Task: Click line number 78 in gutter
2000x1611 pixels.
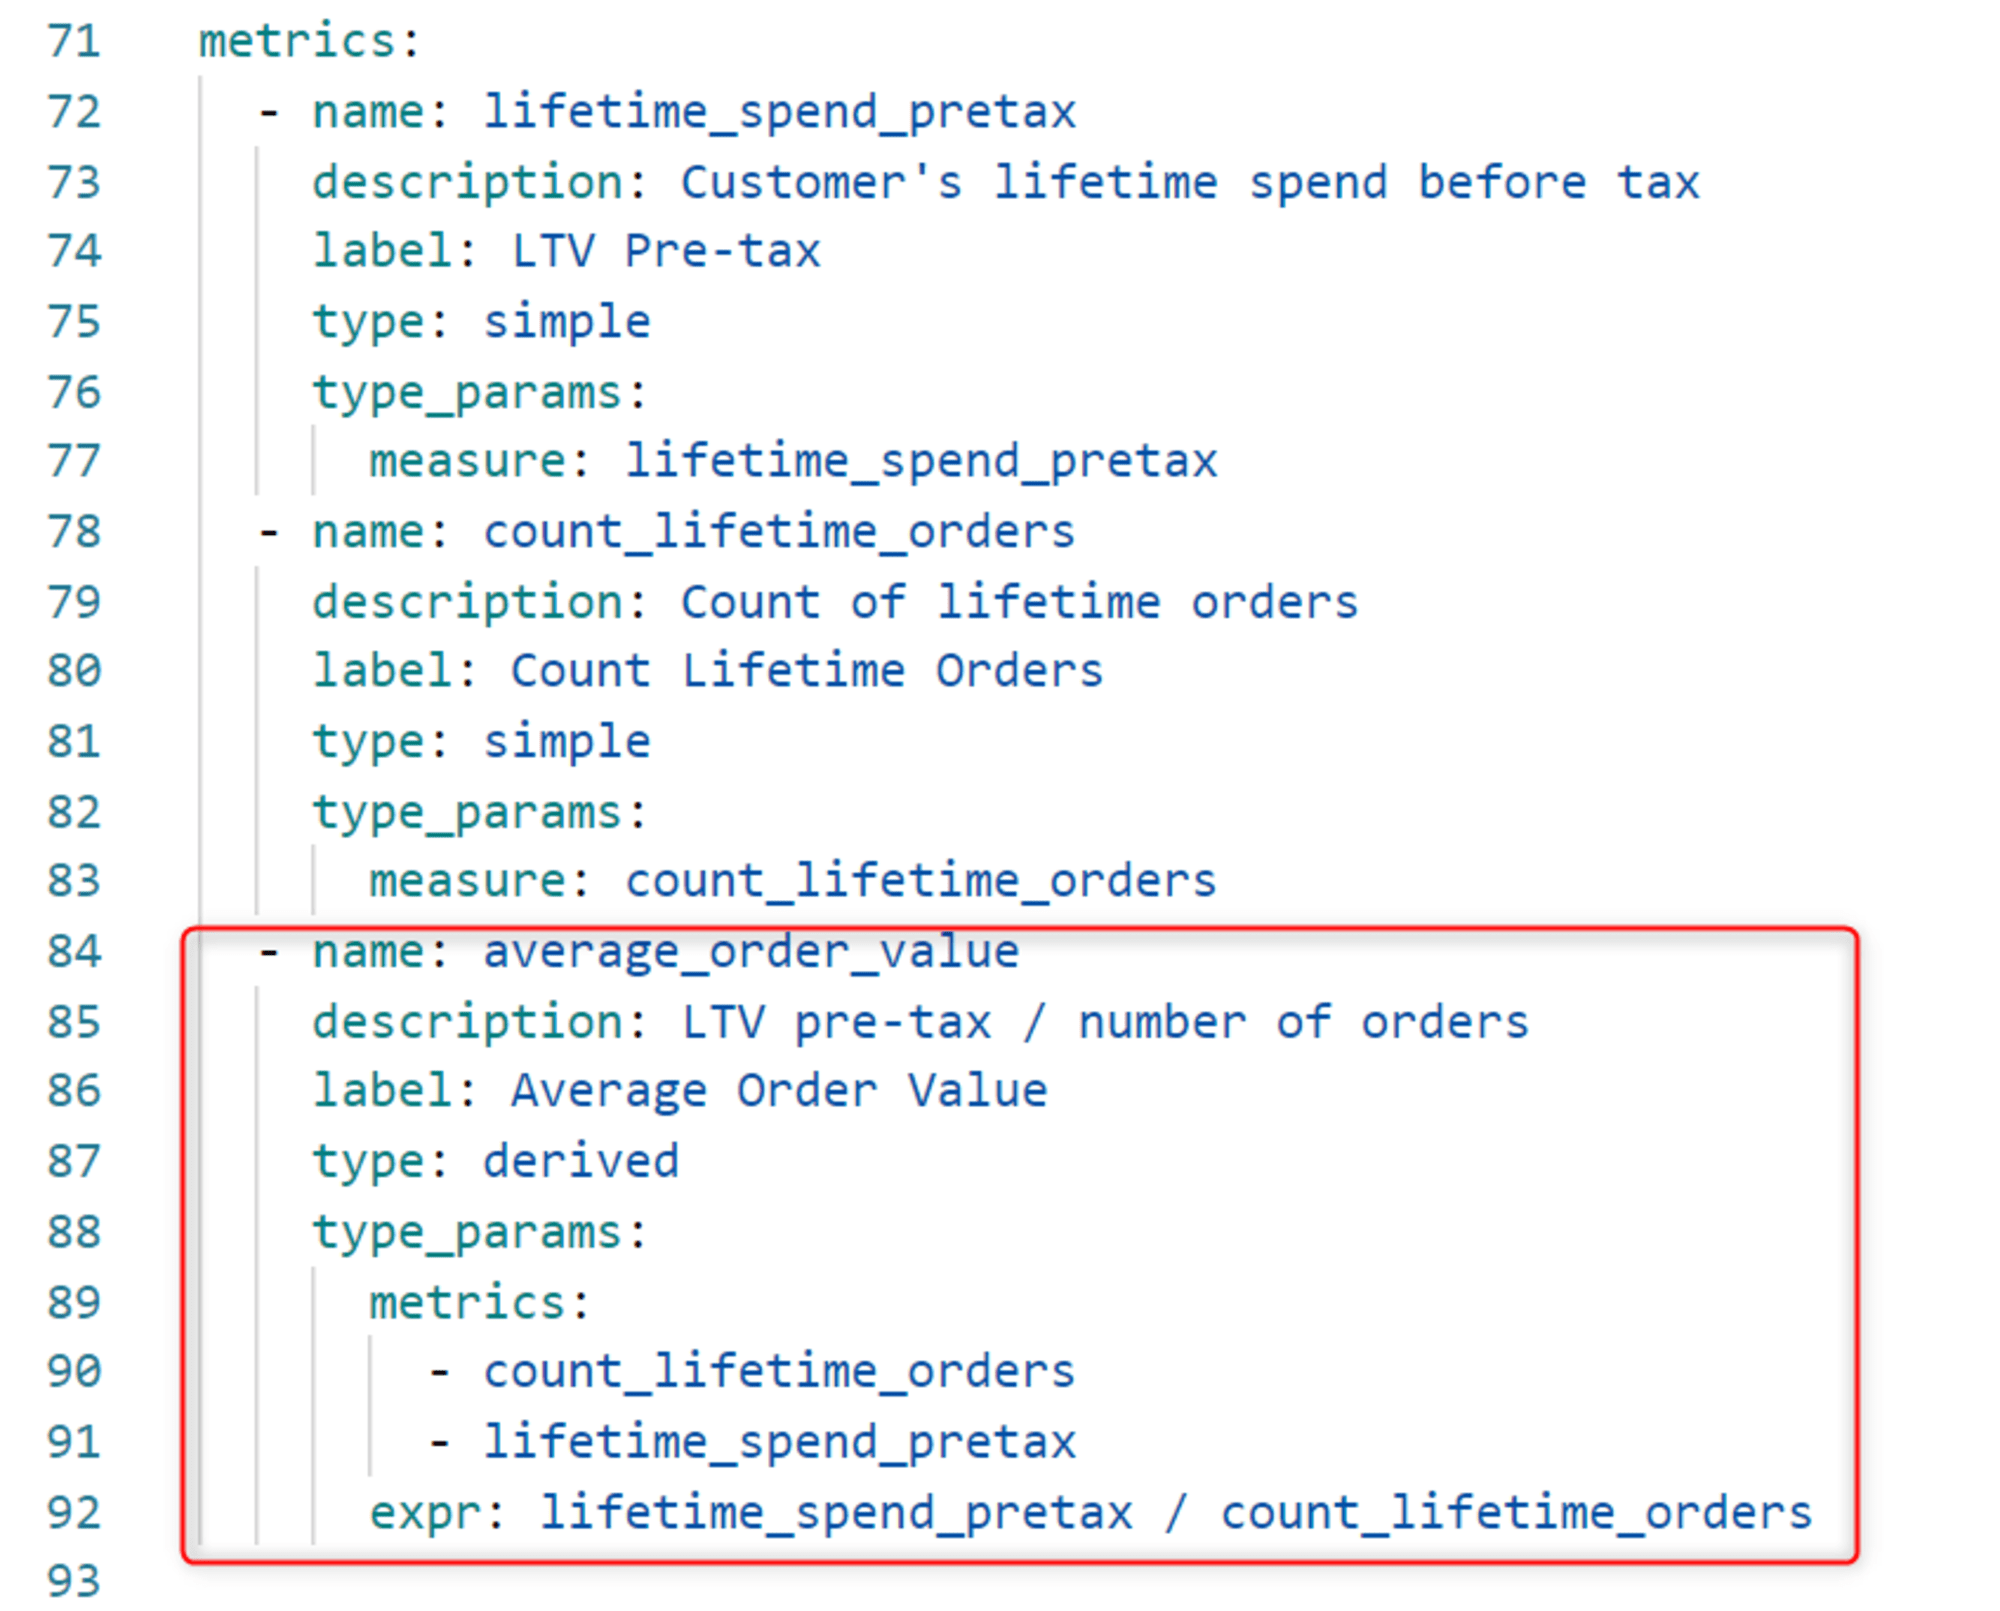Action: 74,531
